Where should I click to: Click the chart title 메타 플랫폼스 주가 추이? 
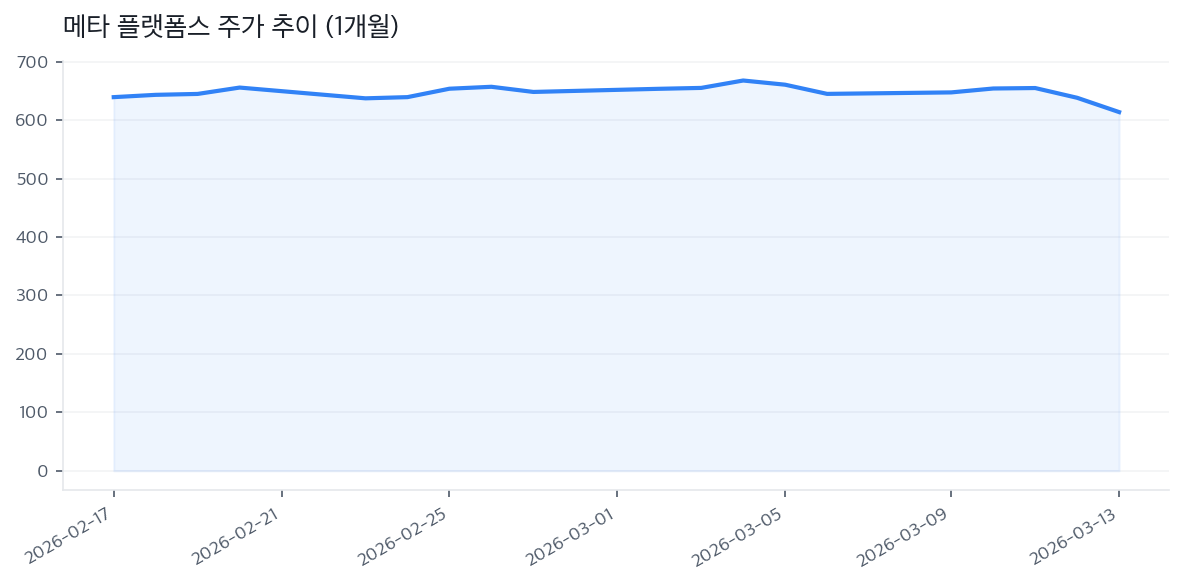tap(231, 27)
